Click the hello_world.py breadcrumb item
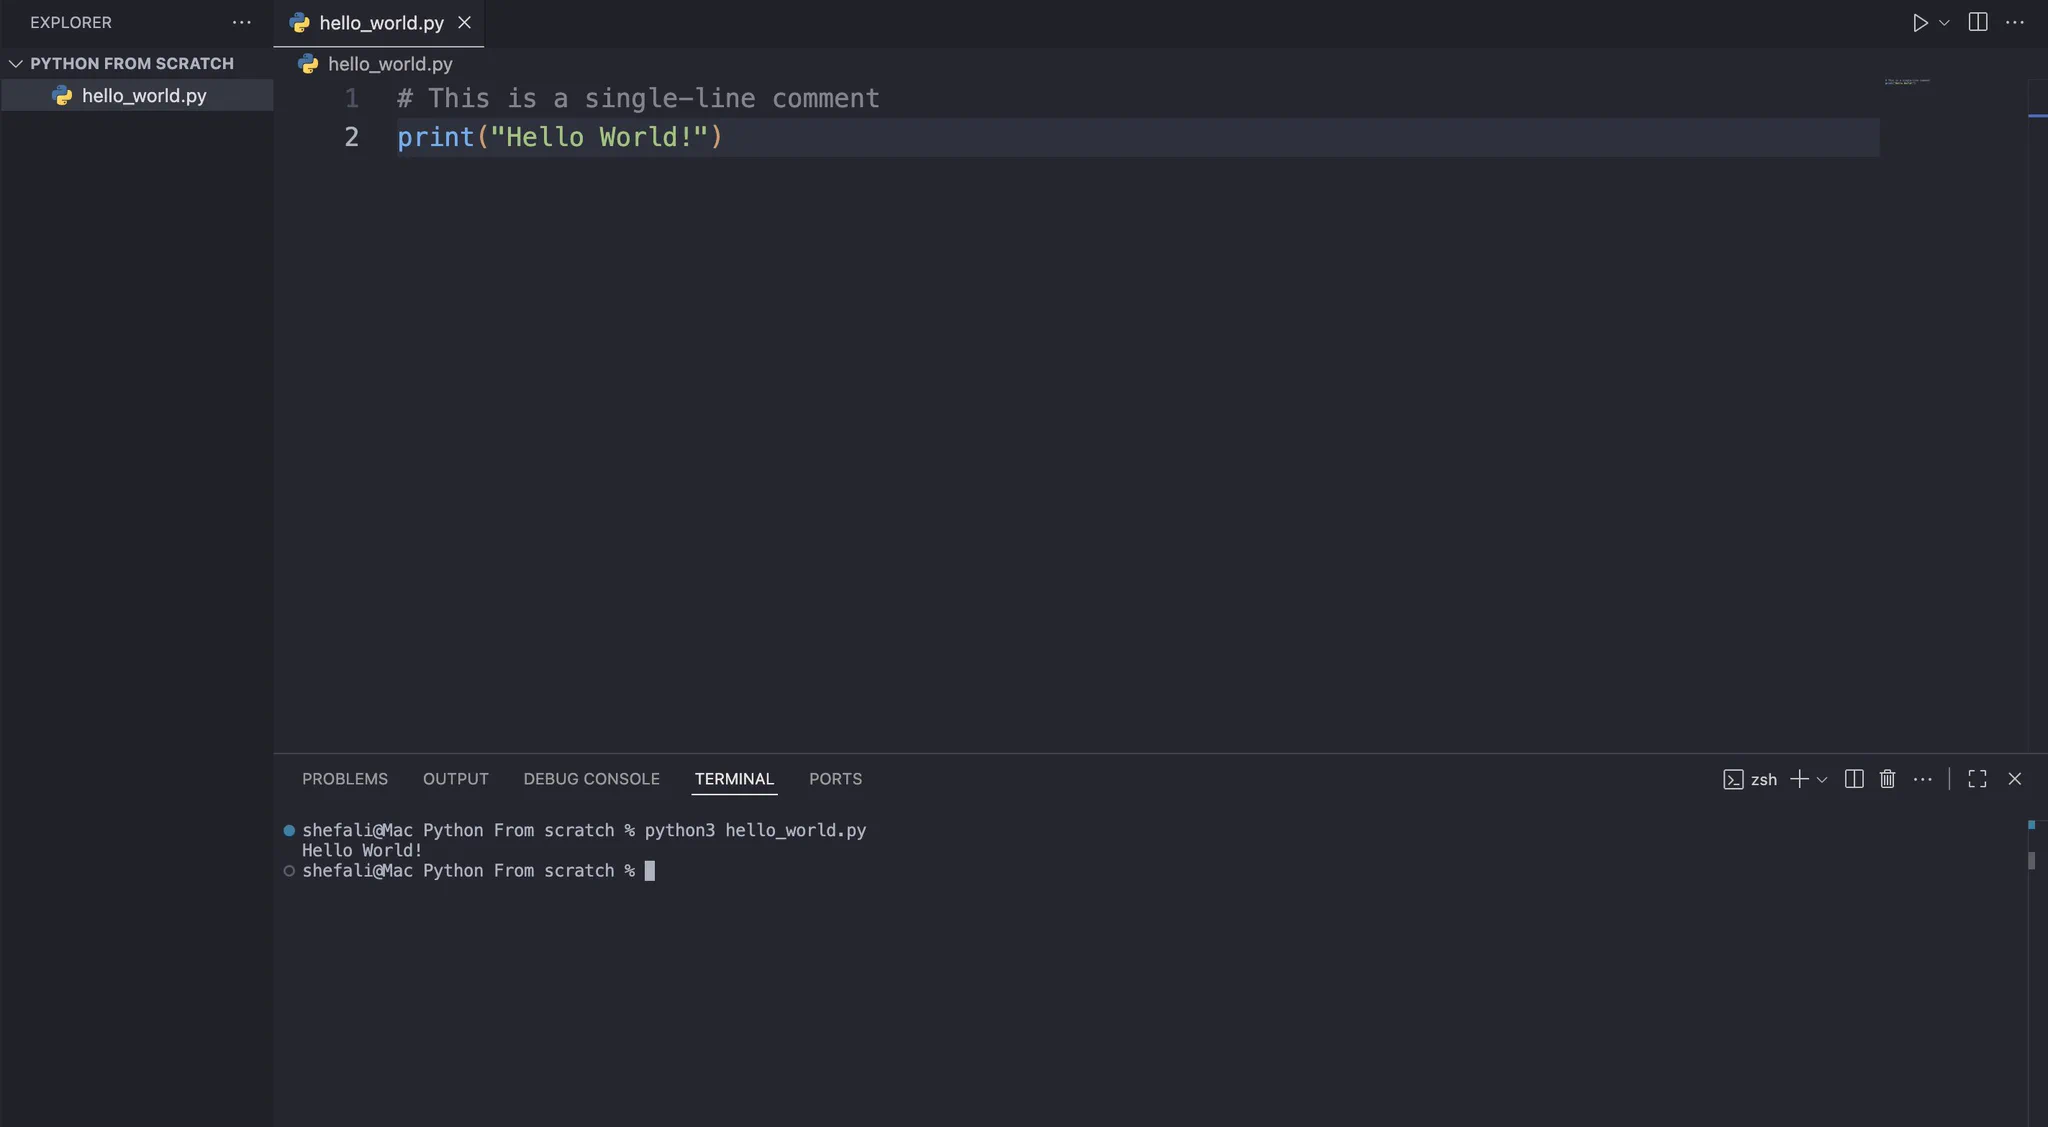 pyautogui.click(x=376, y=64)
